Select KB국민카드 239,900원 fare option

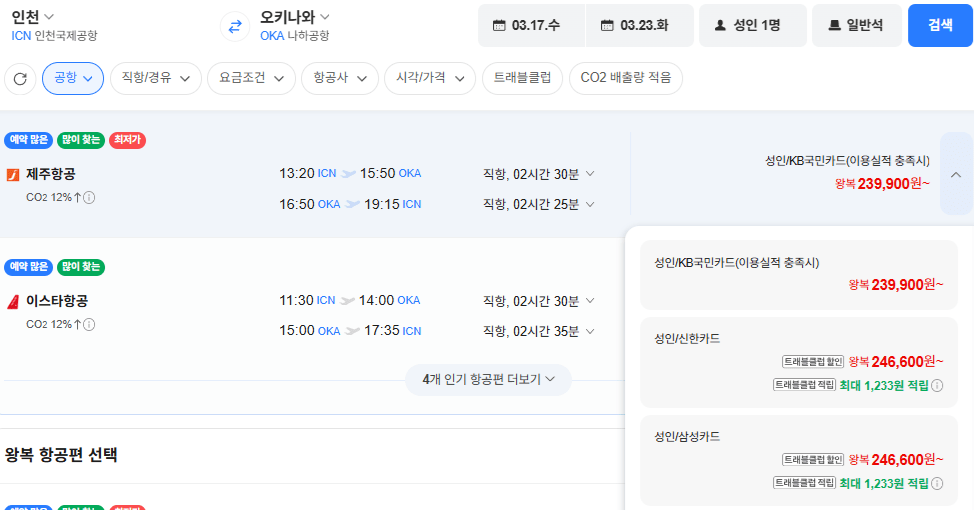click(x=799, y=275)
